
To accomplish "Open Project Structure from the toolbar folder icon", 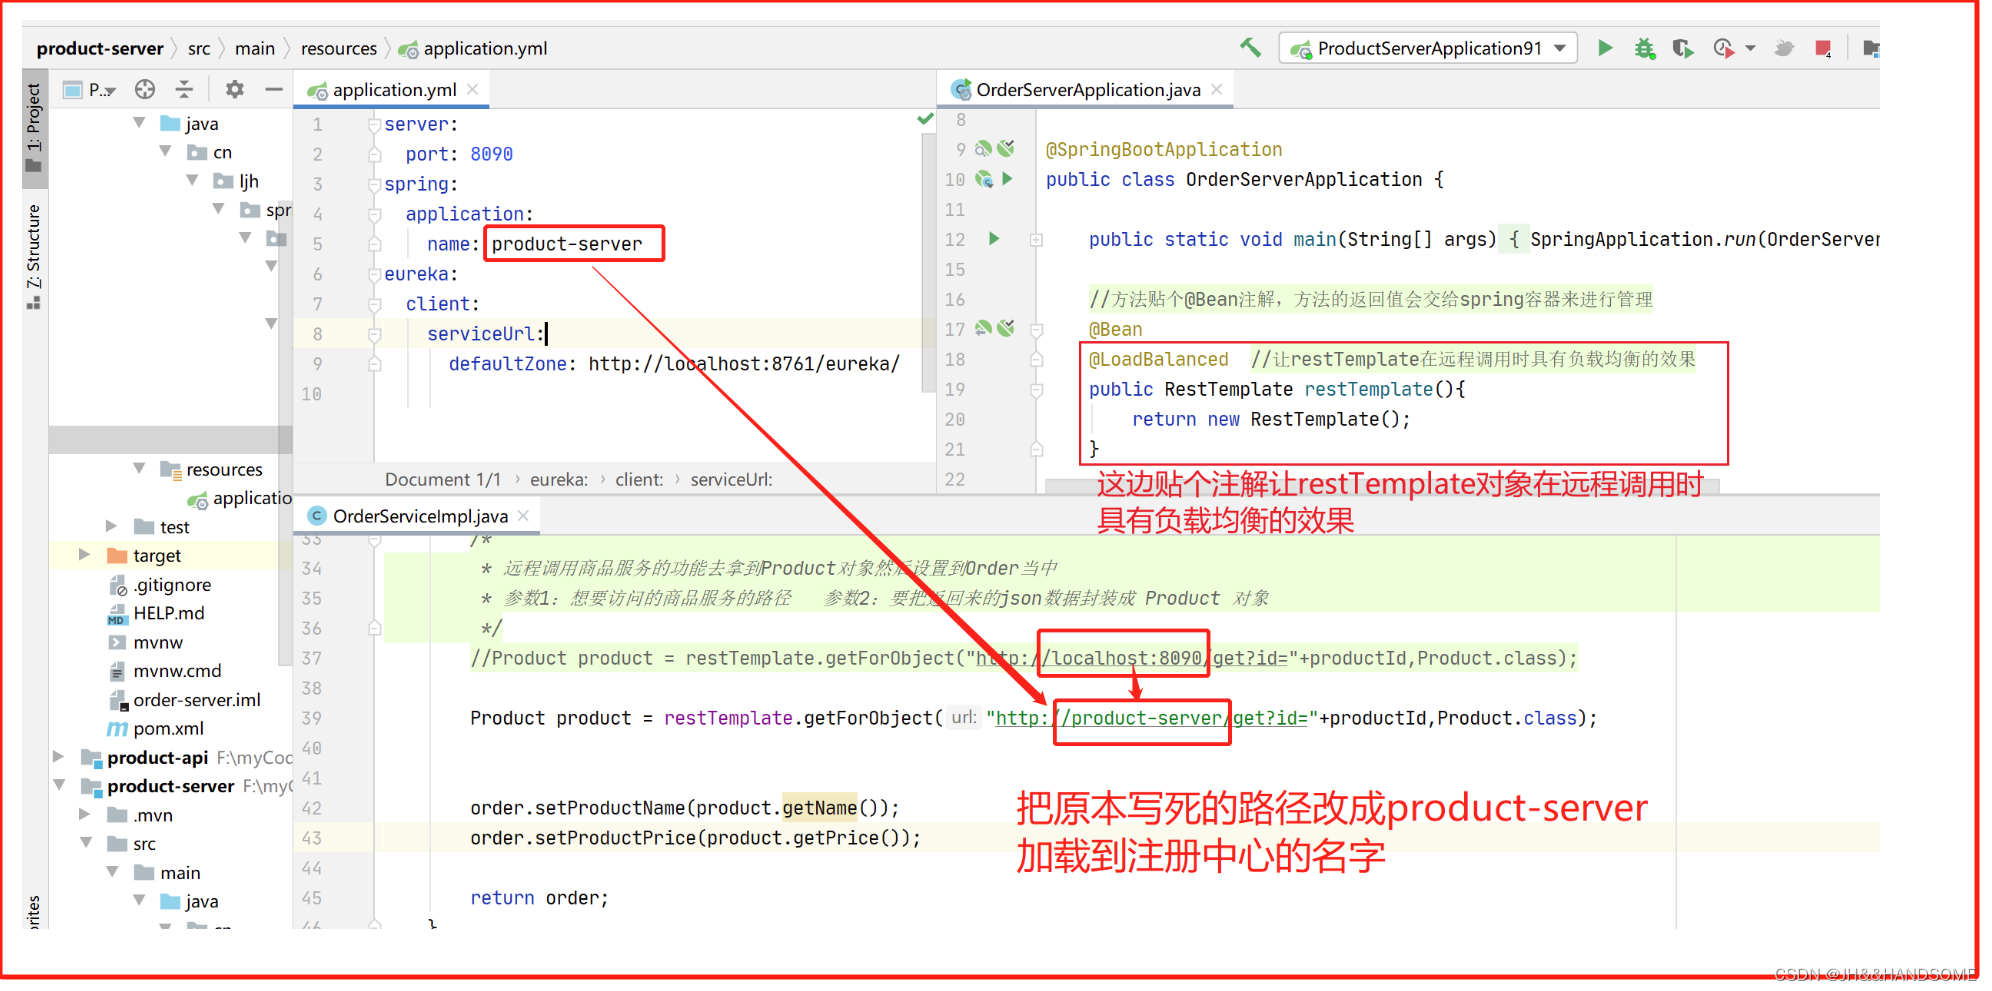I will 1870,48.
